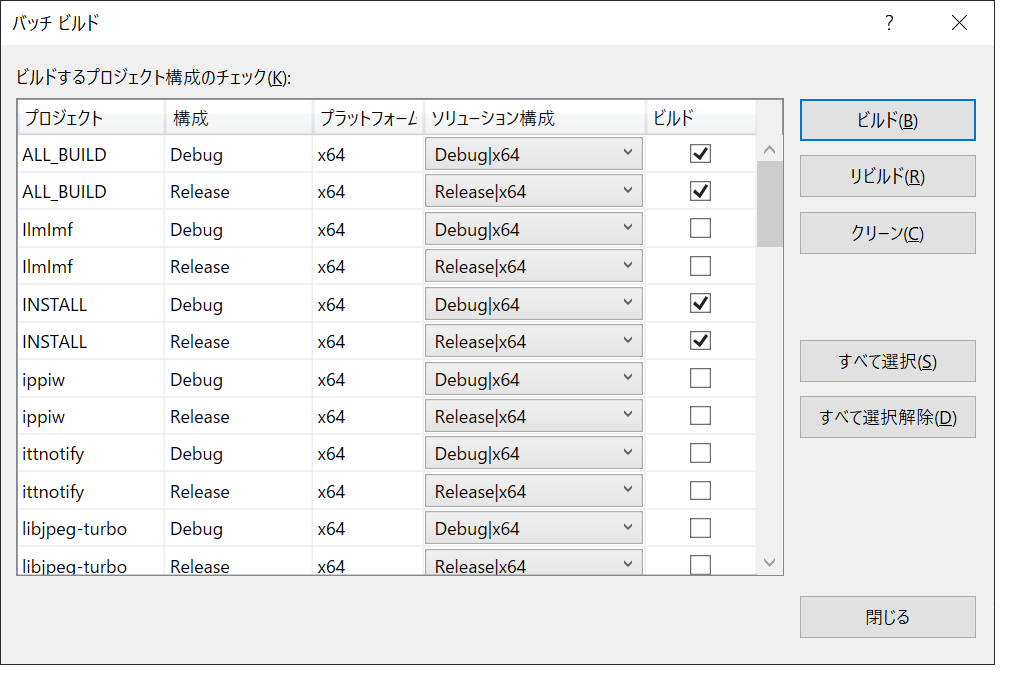Uncheck ALL_BUILD Release build checkbox
The height and width of the screenshot is (680, 1016).
click(699, 190)
